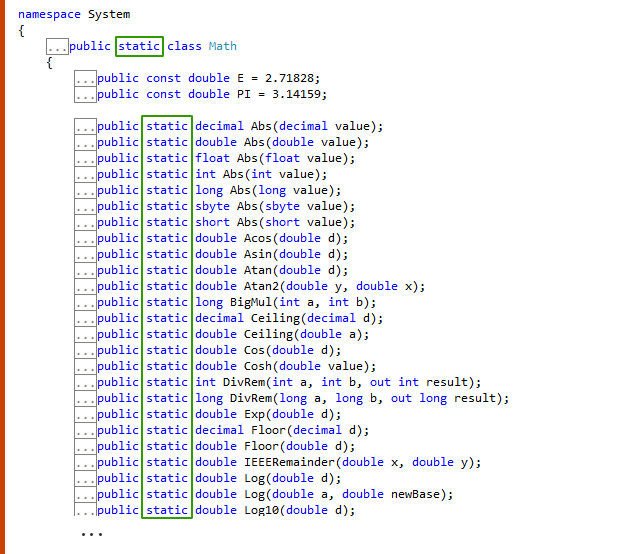Expand collapsed comment before Exp(double d)

coord(85,414)
